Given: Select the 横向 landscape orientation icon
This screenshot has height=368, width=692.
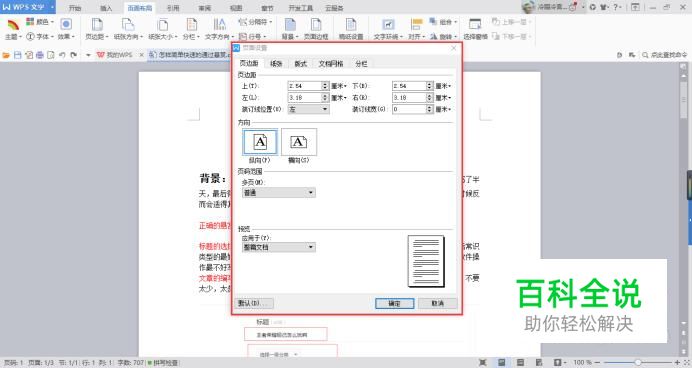Looking at the screenshot, I should pos(299,142).
